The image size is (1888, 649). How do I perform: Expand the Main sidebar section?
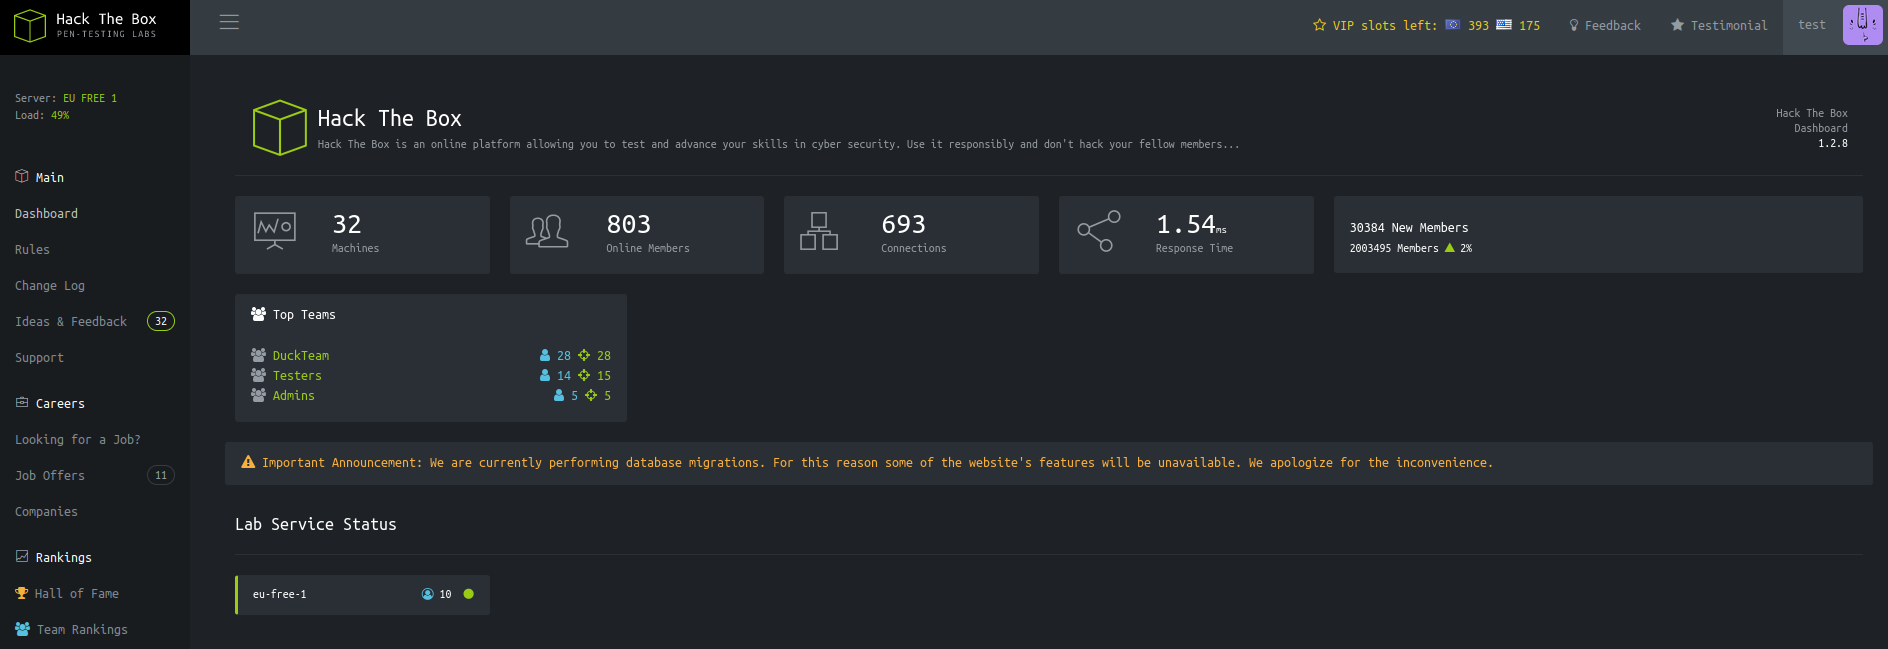49,177
